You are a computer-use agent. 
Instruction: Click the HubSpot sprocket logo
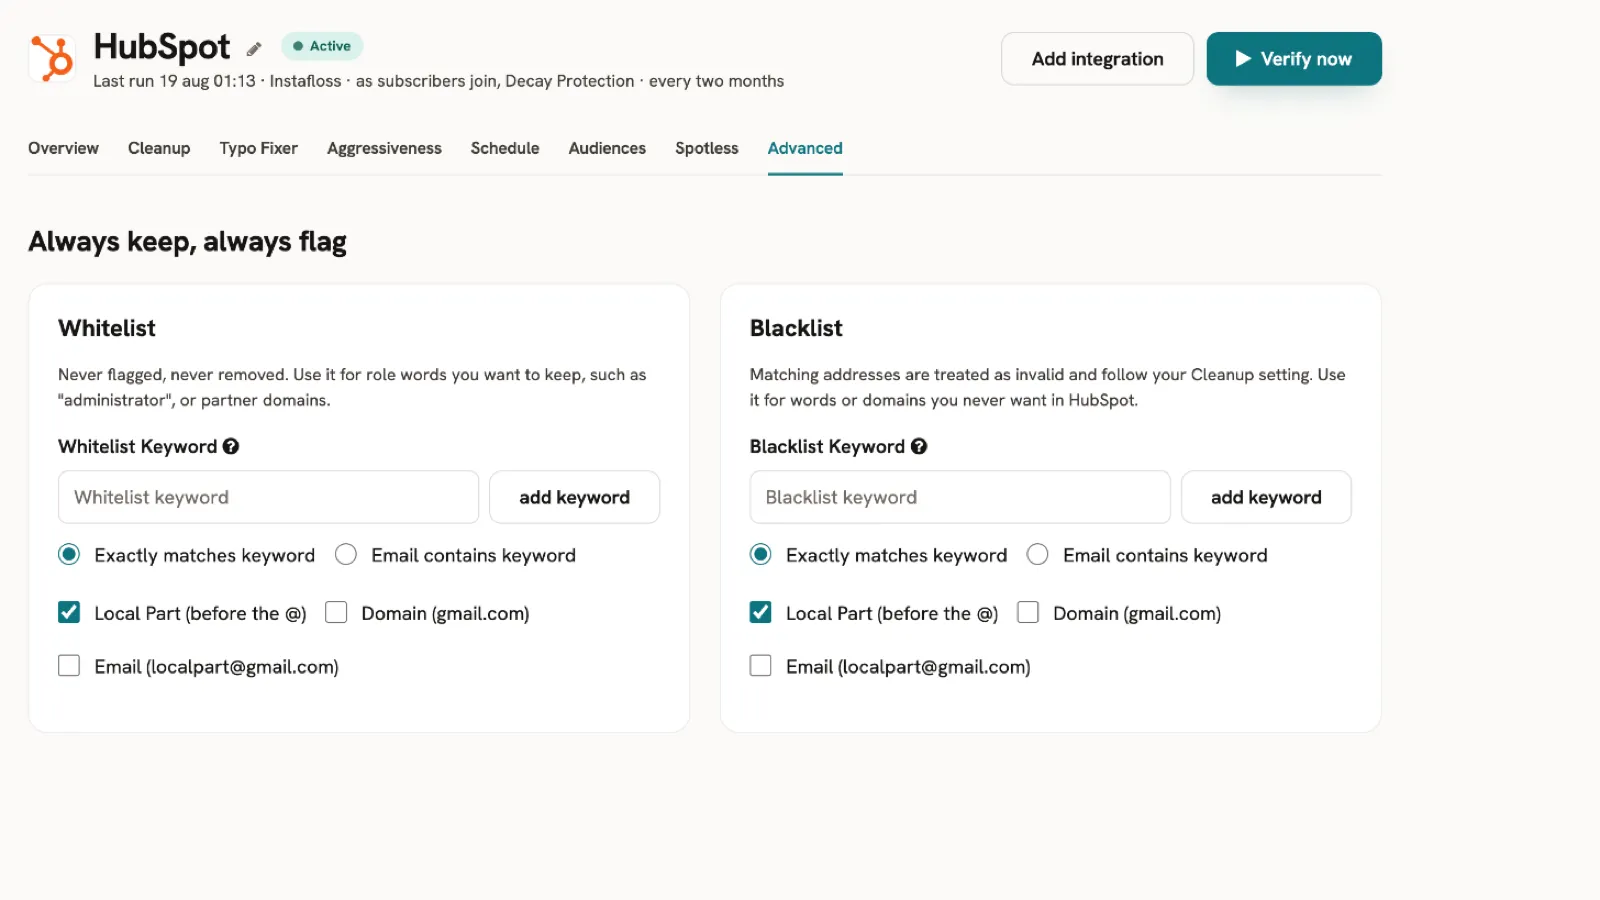(x=52, y=58)
